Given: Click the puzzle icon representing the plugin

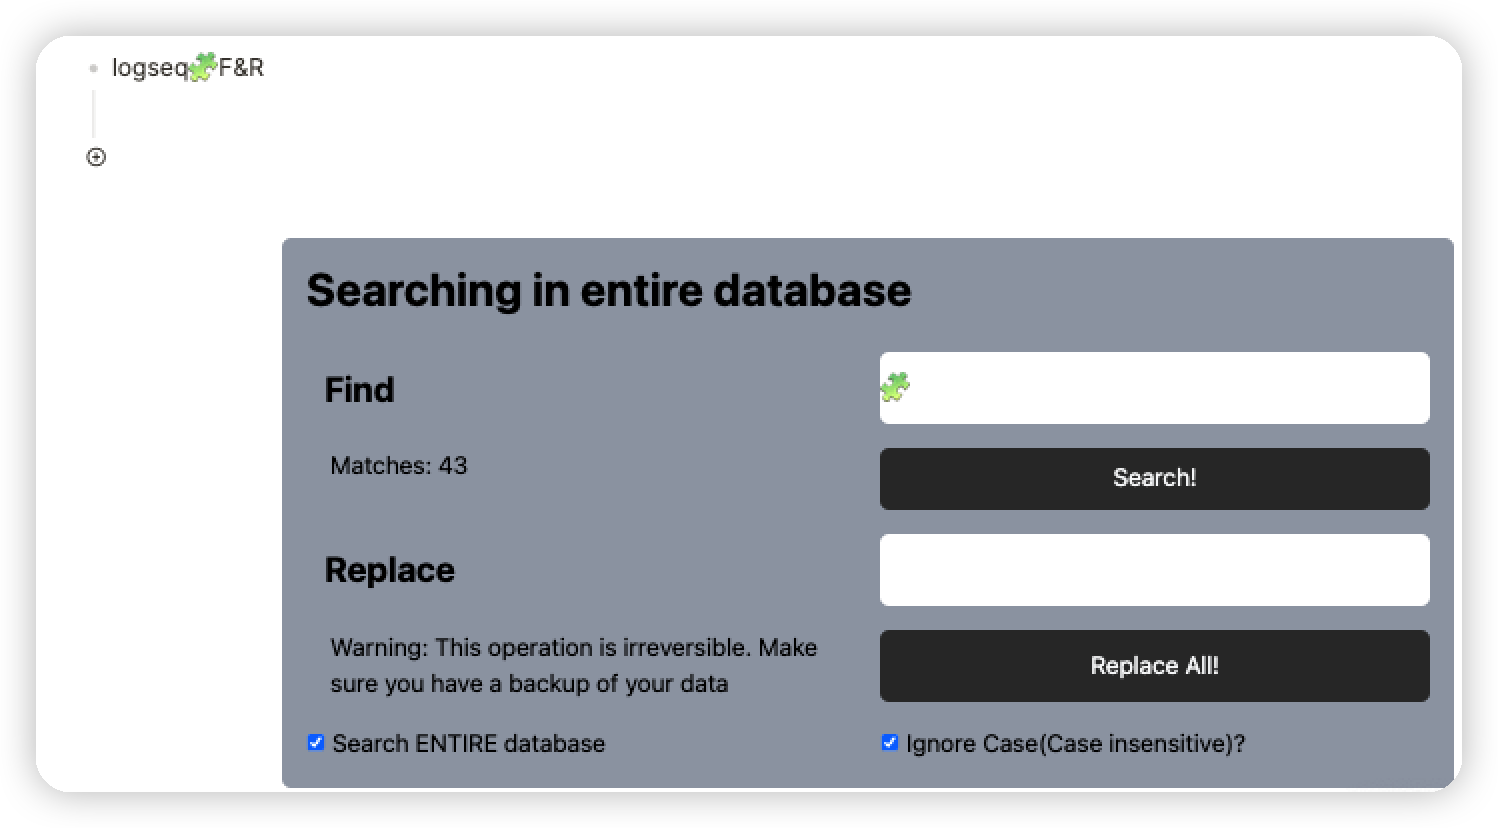Looking at the screenshot, I should tap(203, 65).
